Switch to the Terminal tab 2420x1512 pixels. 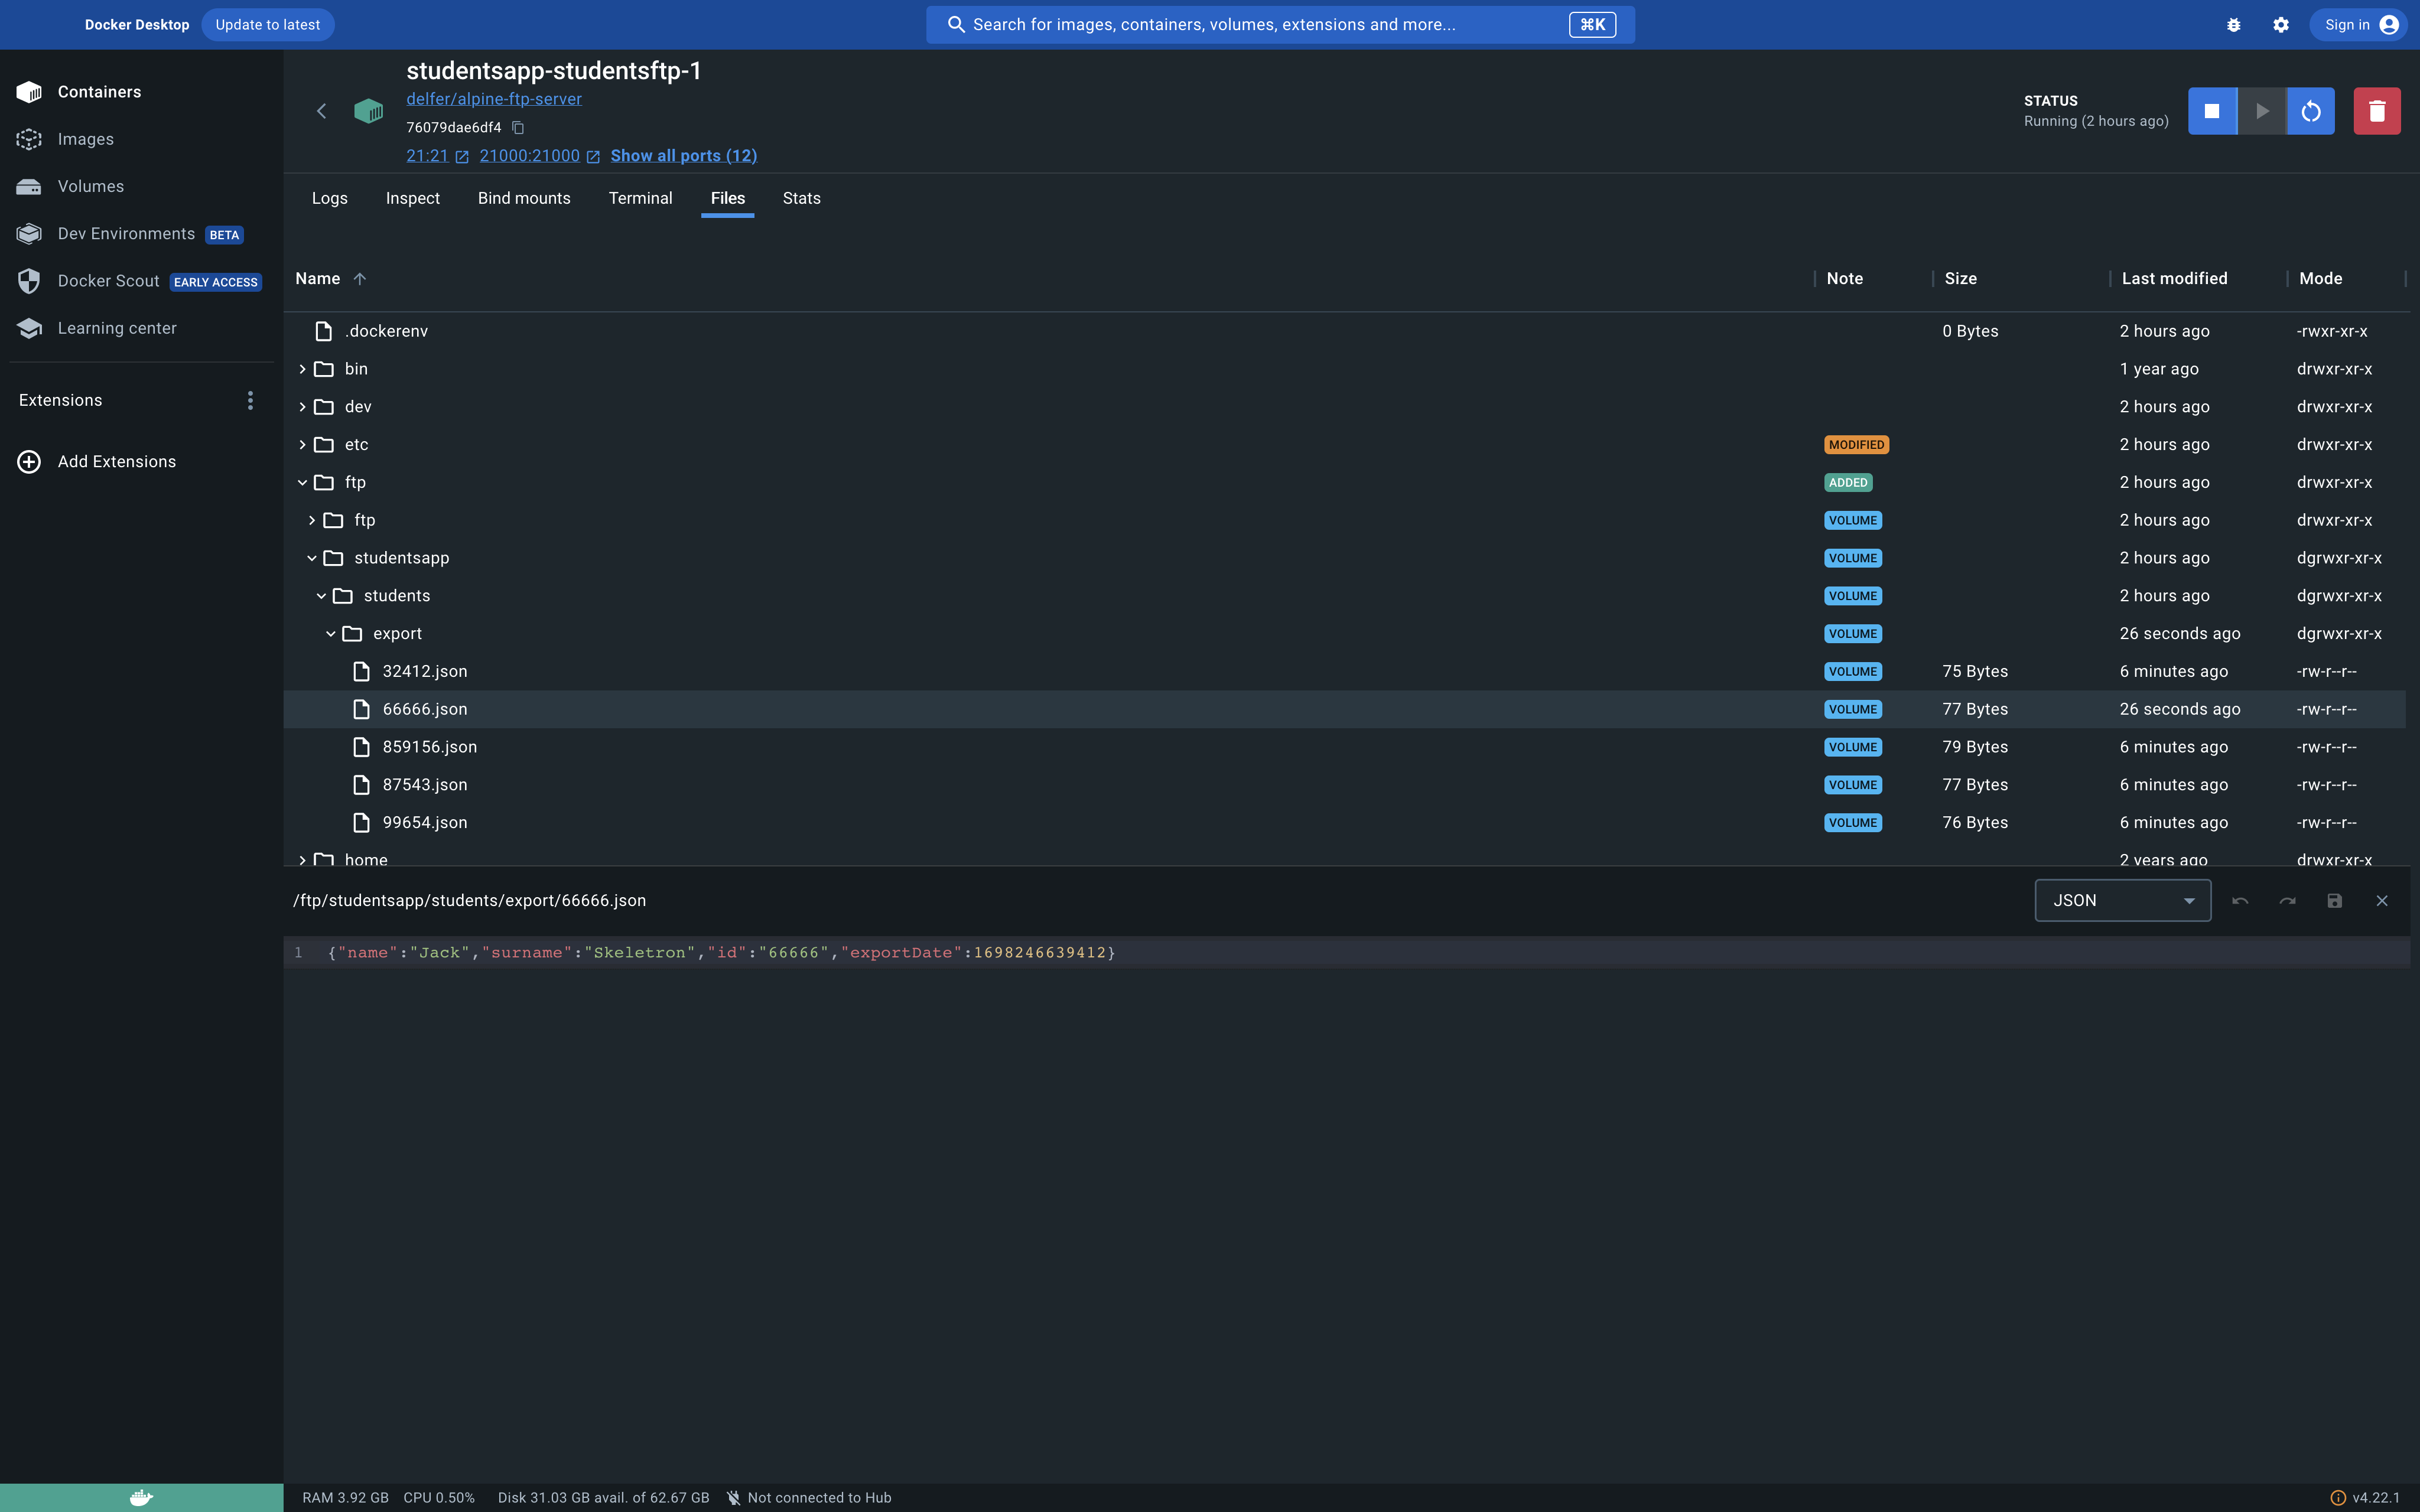tap(640, 198)
